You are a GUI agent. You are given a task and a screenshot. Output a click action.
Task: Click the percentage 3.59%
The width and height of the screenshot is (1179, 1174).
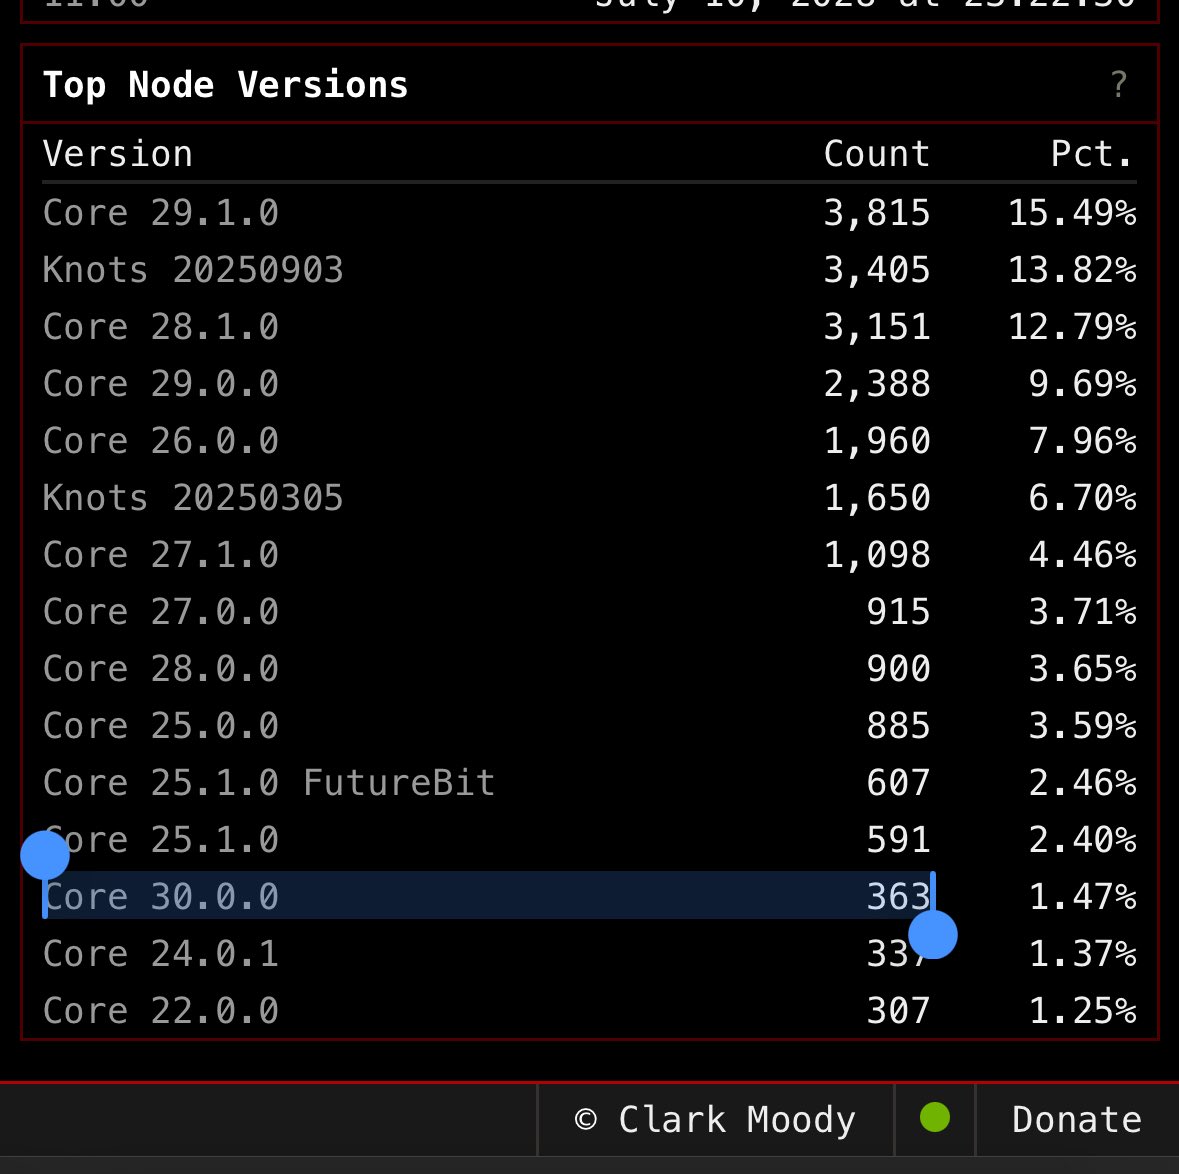pyautogui.click(x=1083, y=727)
